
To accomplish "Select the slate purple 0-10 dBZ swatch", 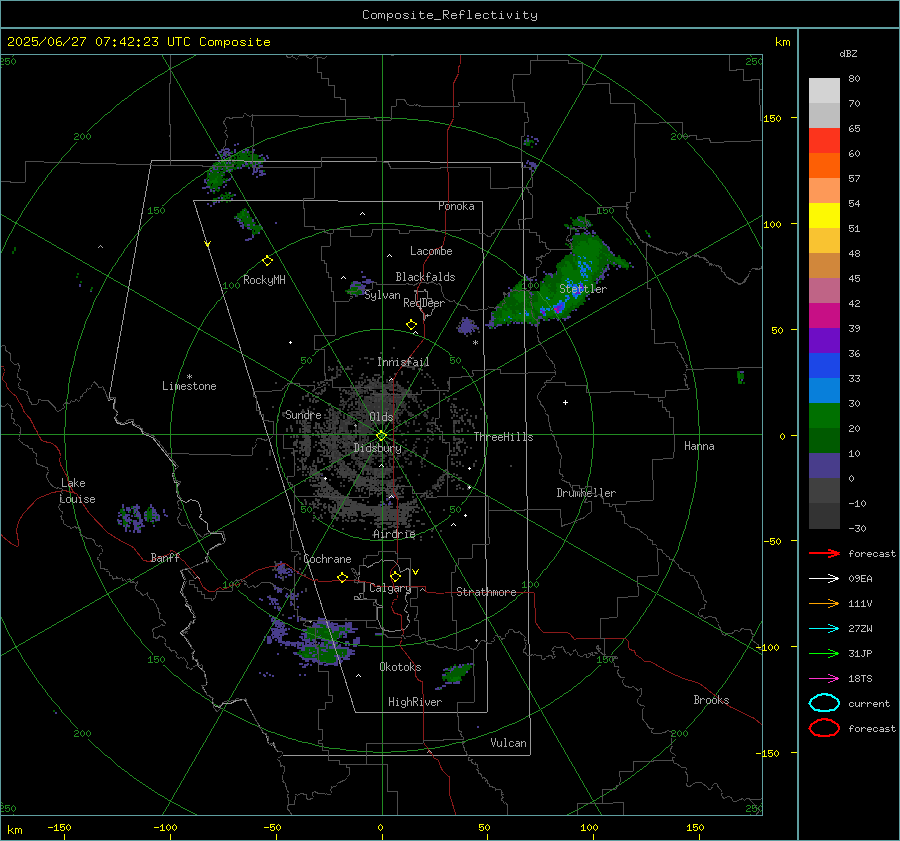I will 824,466.
